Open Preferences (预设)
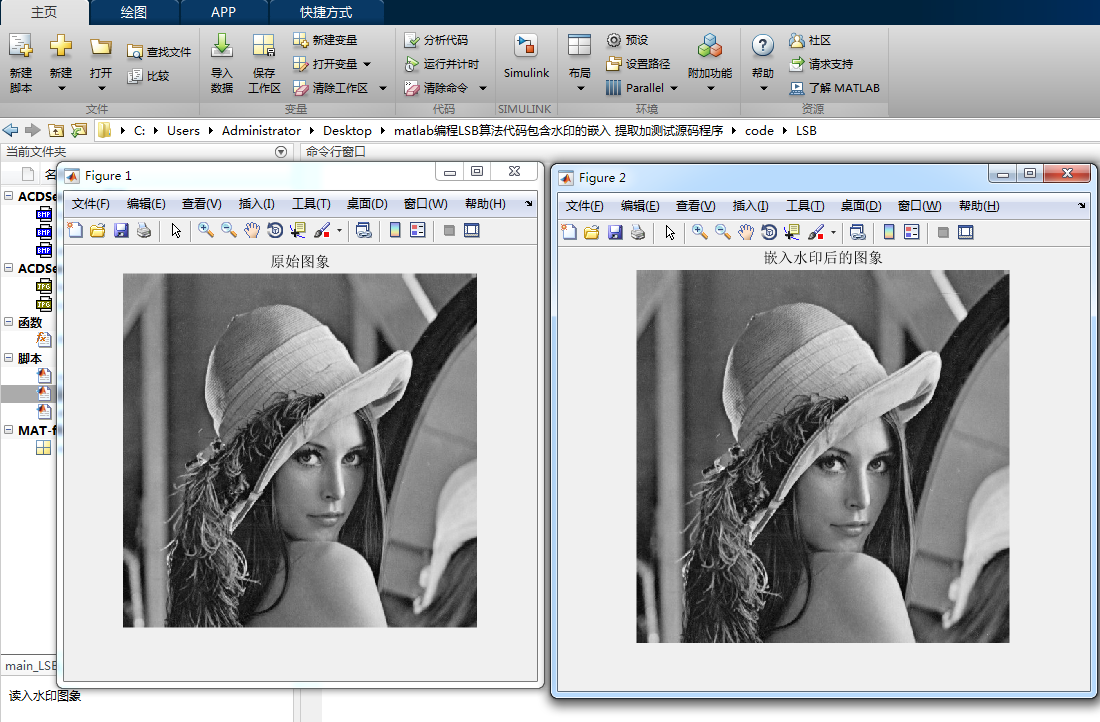The width and height of the screenshot is (1100, 722). 628,40
